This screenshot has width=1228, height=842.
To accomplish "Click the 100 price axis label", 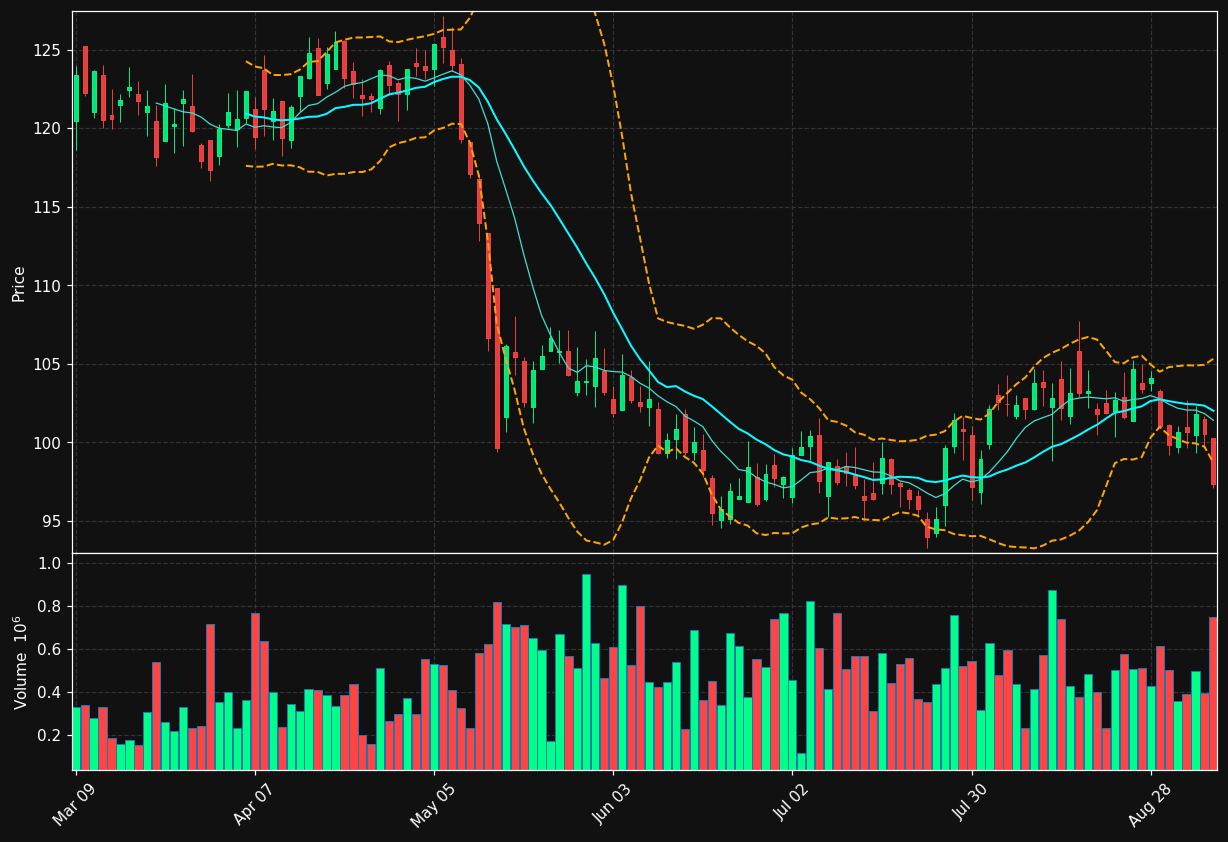I will pyautogui.click(x=49, y=443).
